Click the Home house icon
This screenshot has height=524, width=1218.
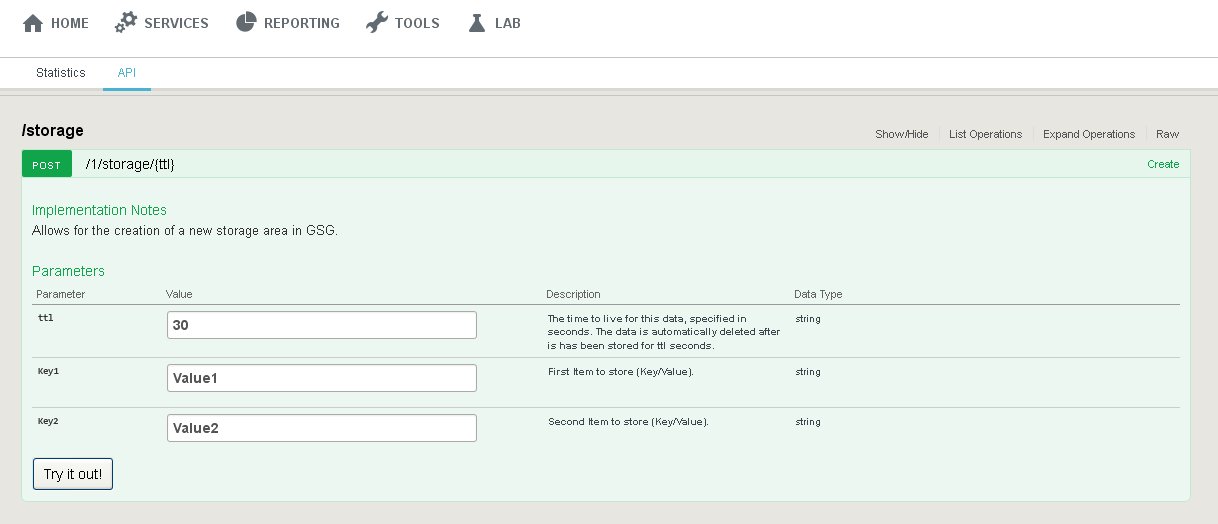(33, 23)
